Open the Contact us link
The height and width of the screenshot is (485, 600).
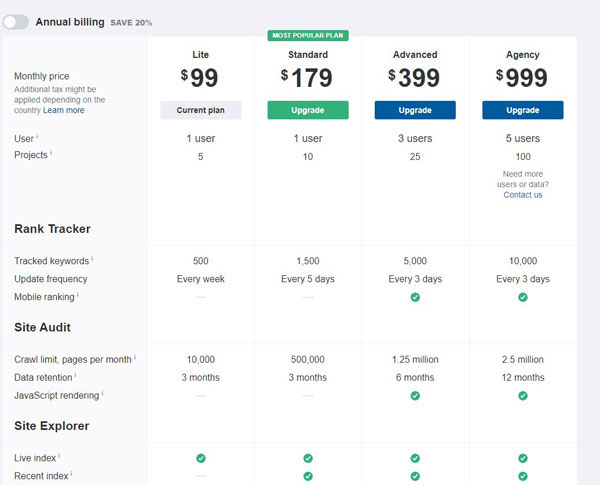pyautogui.click(x=523, y=195)
